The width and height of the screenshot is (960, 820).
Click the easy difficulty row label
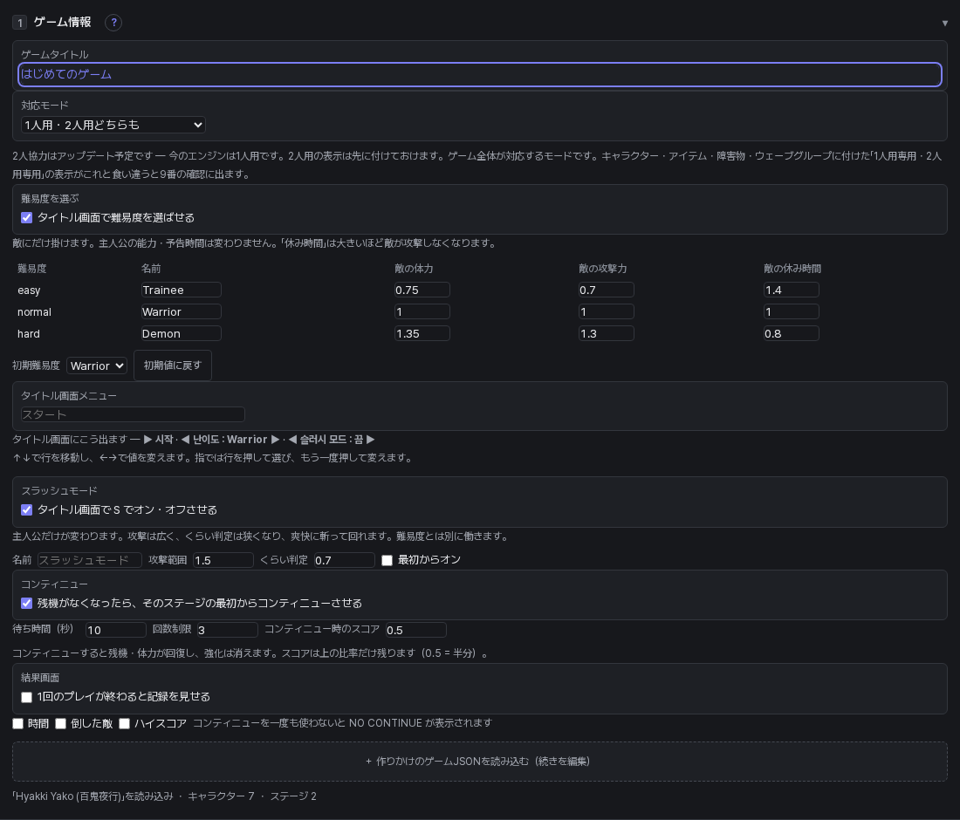click(x=29, y=290)
